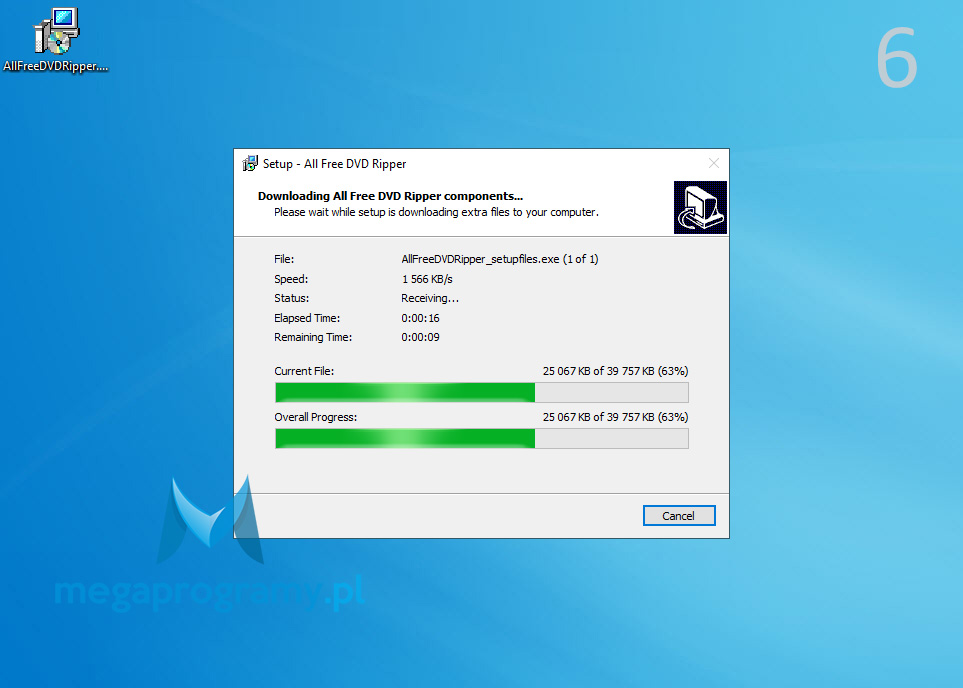Click the speed value 1 566 KB/s
The height and width of the screenshot is (688, 963).
pyautogui.click(x=427, y=279)
